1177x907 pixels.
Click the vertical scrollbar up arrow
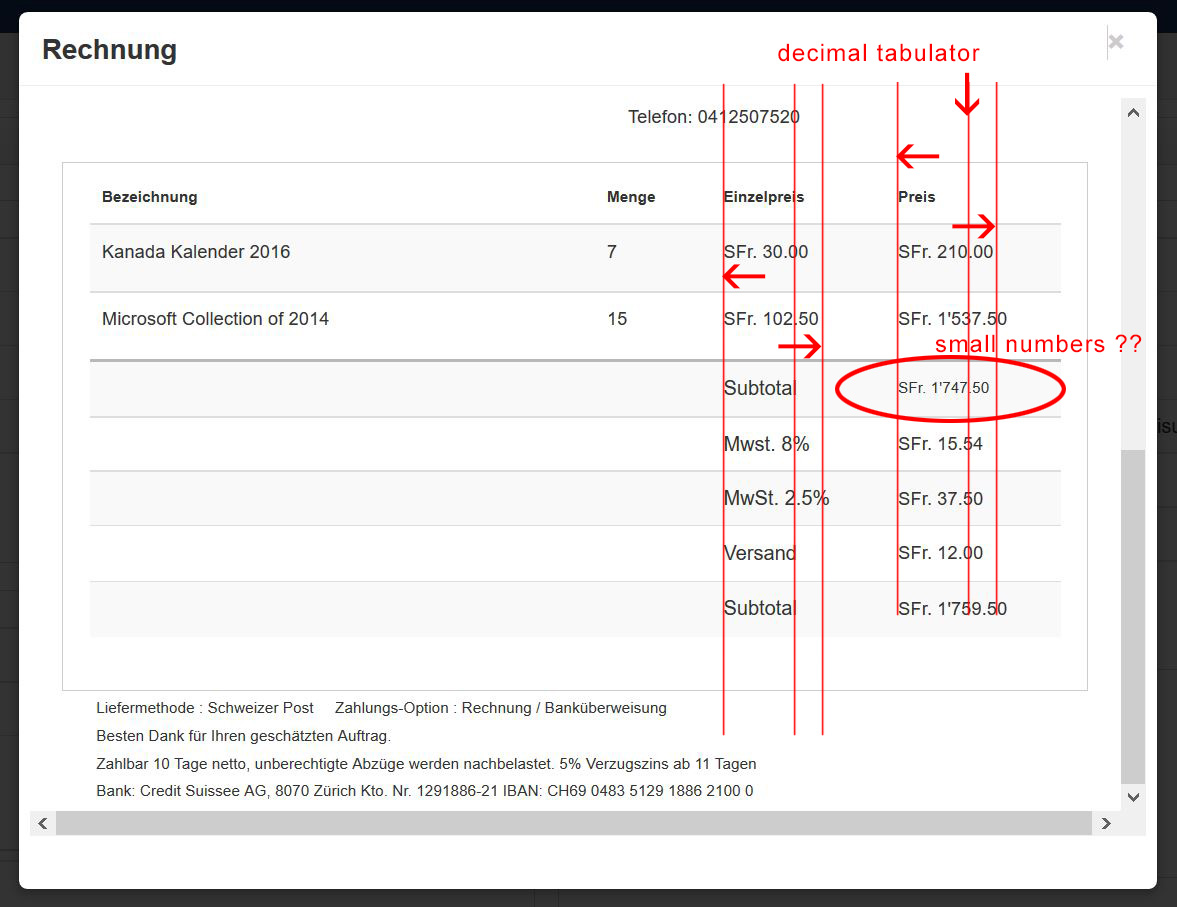1133,113
